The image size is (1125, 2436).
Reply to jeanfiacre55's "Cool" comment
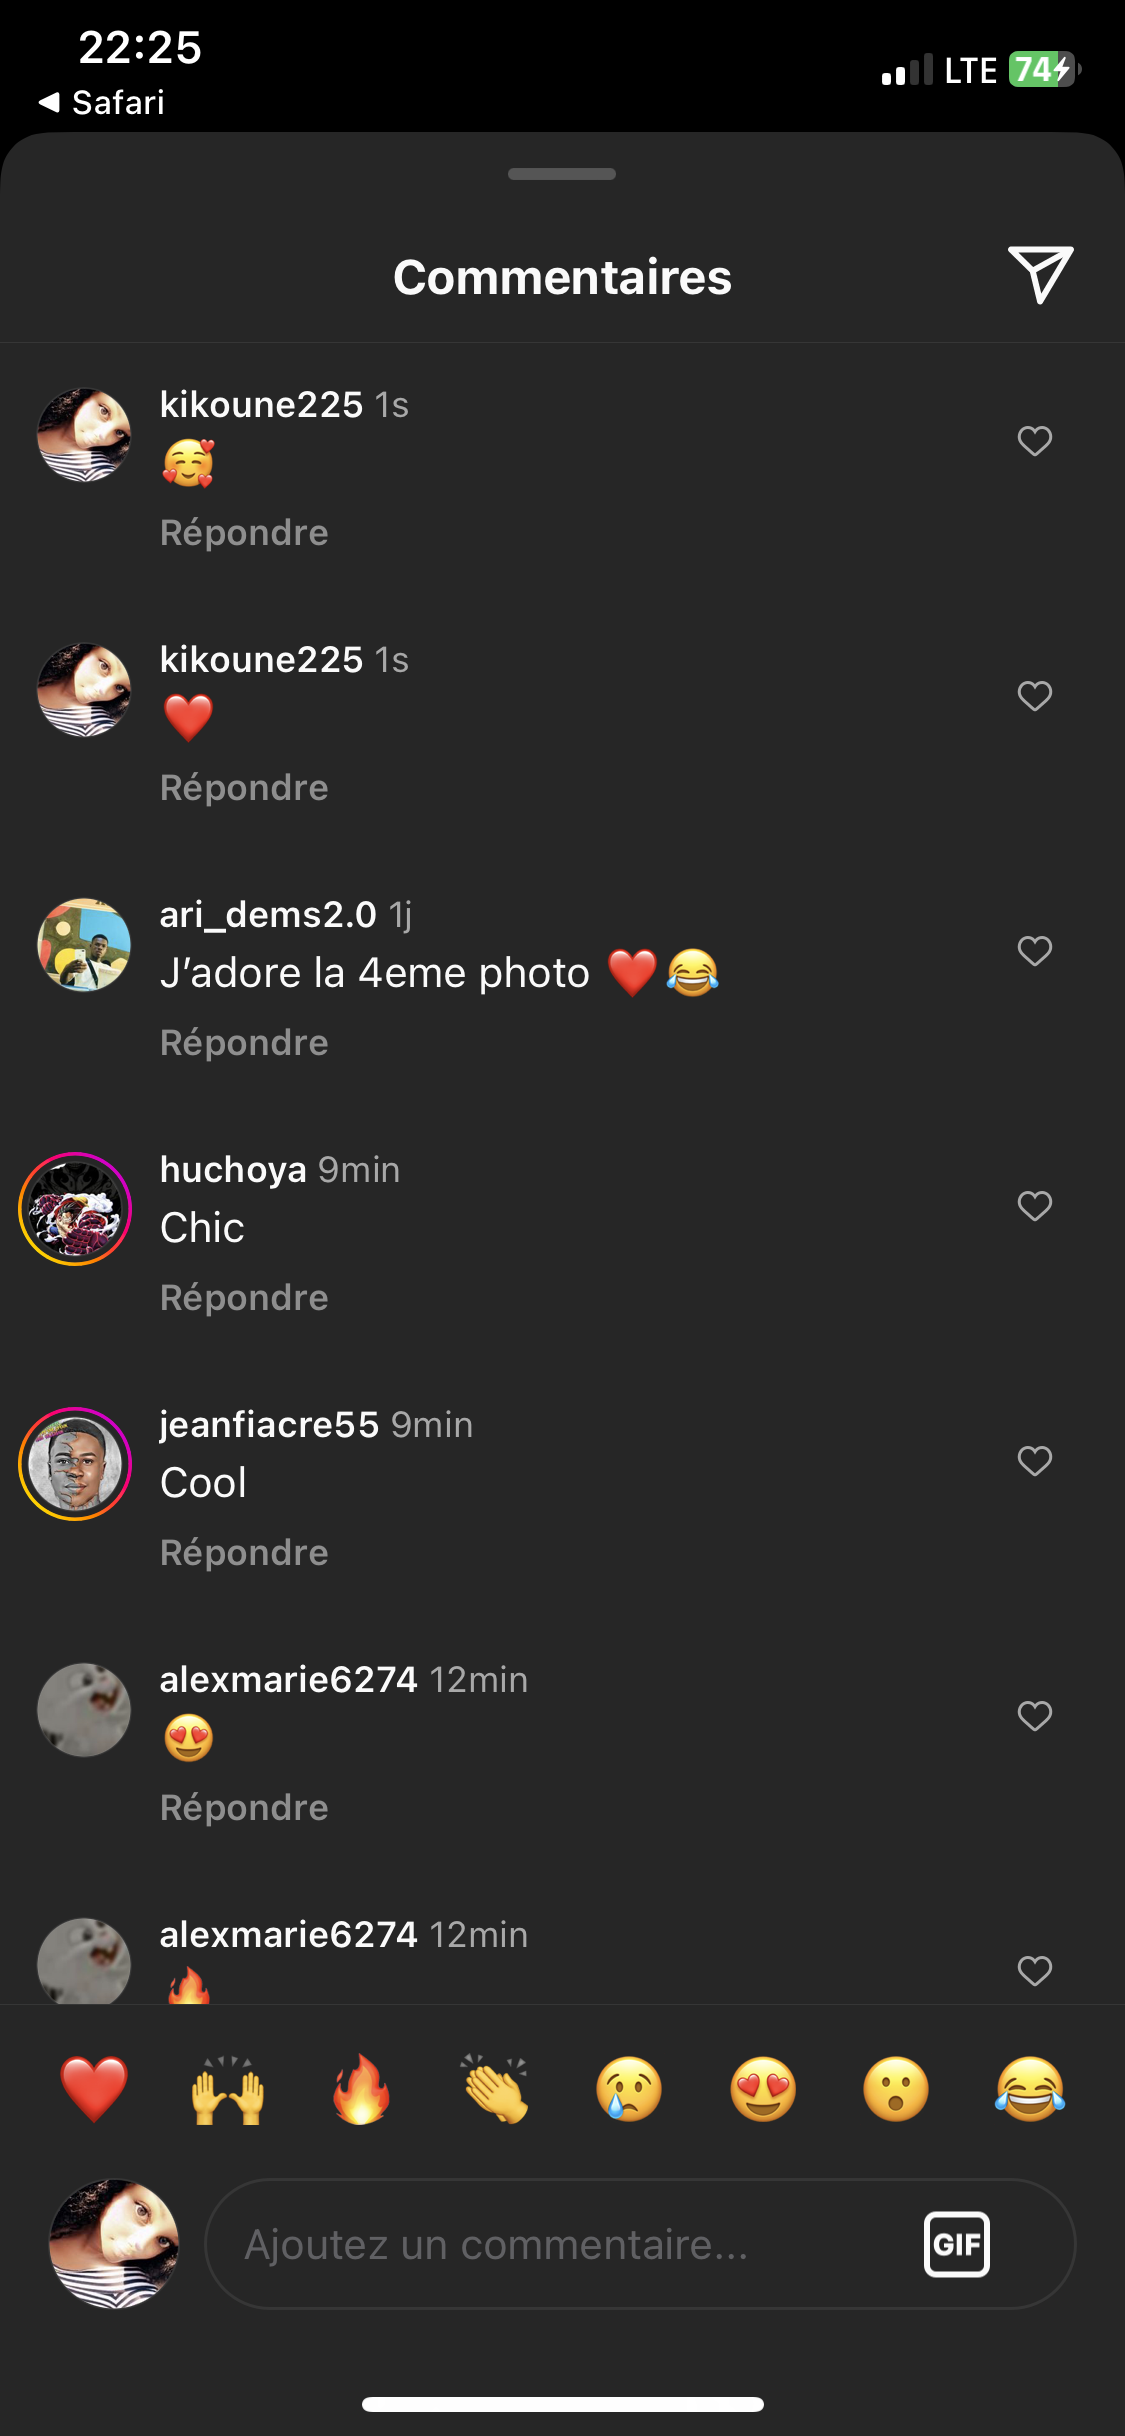click(244, 1553)
